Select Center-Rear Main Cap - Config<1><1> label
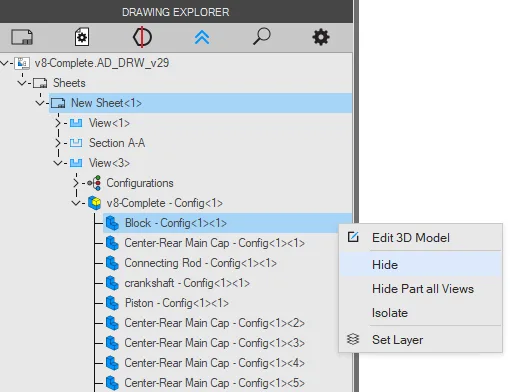This screenshot has width=510, height=392. (x=215, y=243)
